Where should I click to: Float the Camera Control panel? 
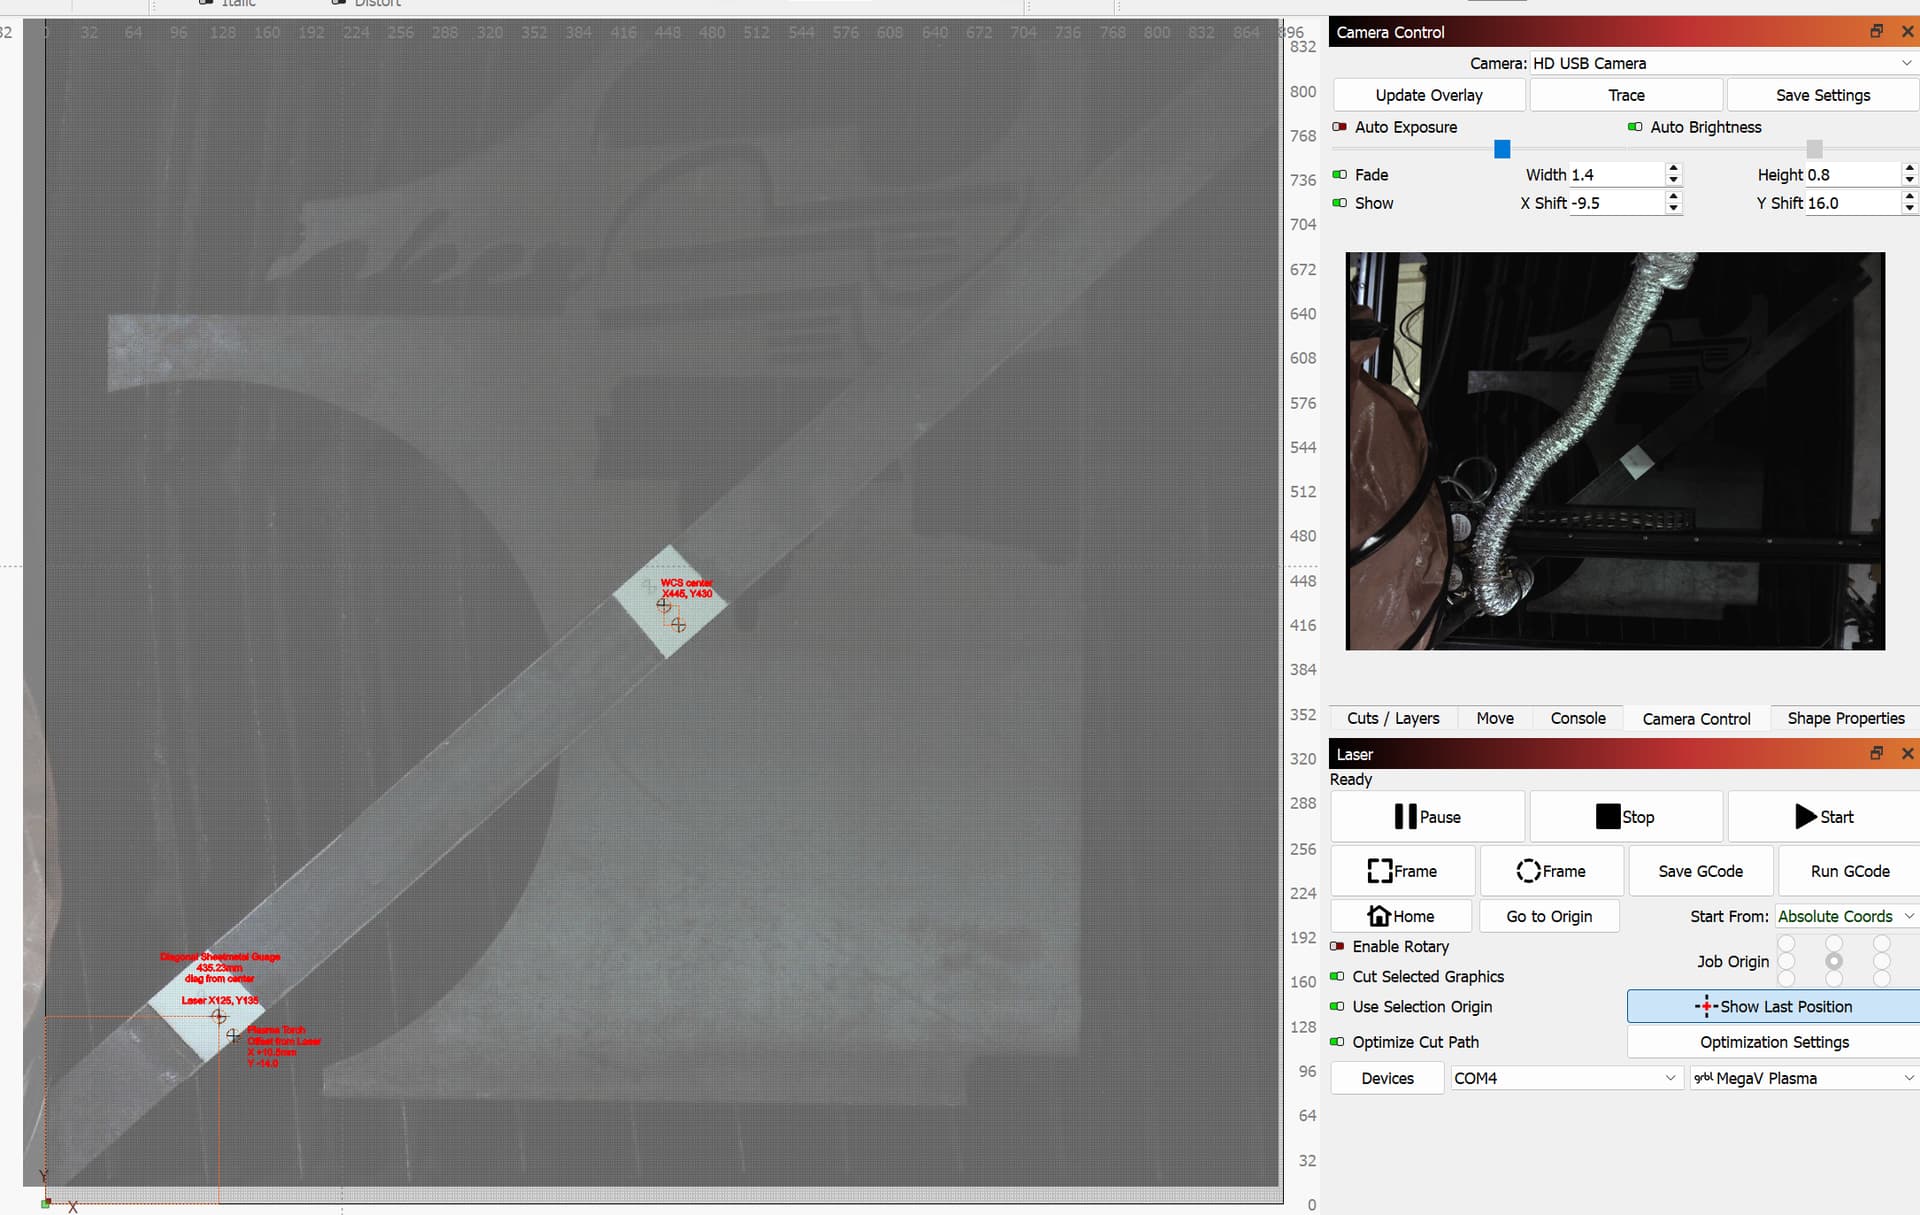pos(1876,31)
